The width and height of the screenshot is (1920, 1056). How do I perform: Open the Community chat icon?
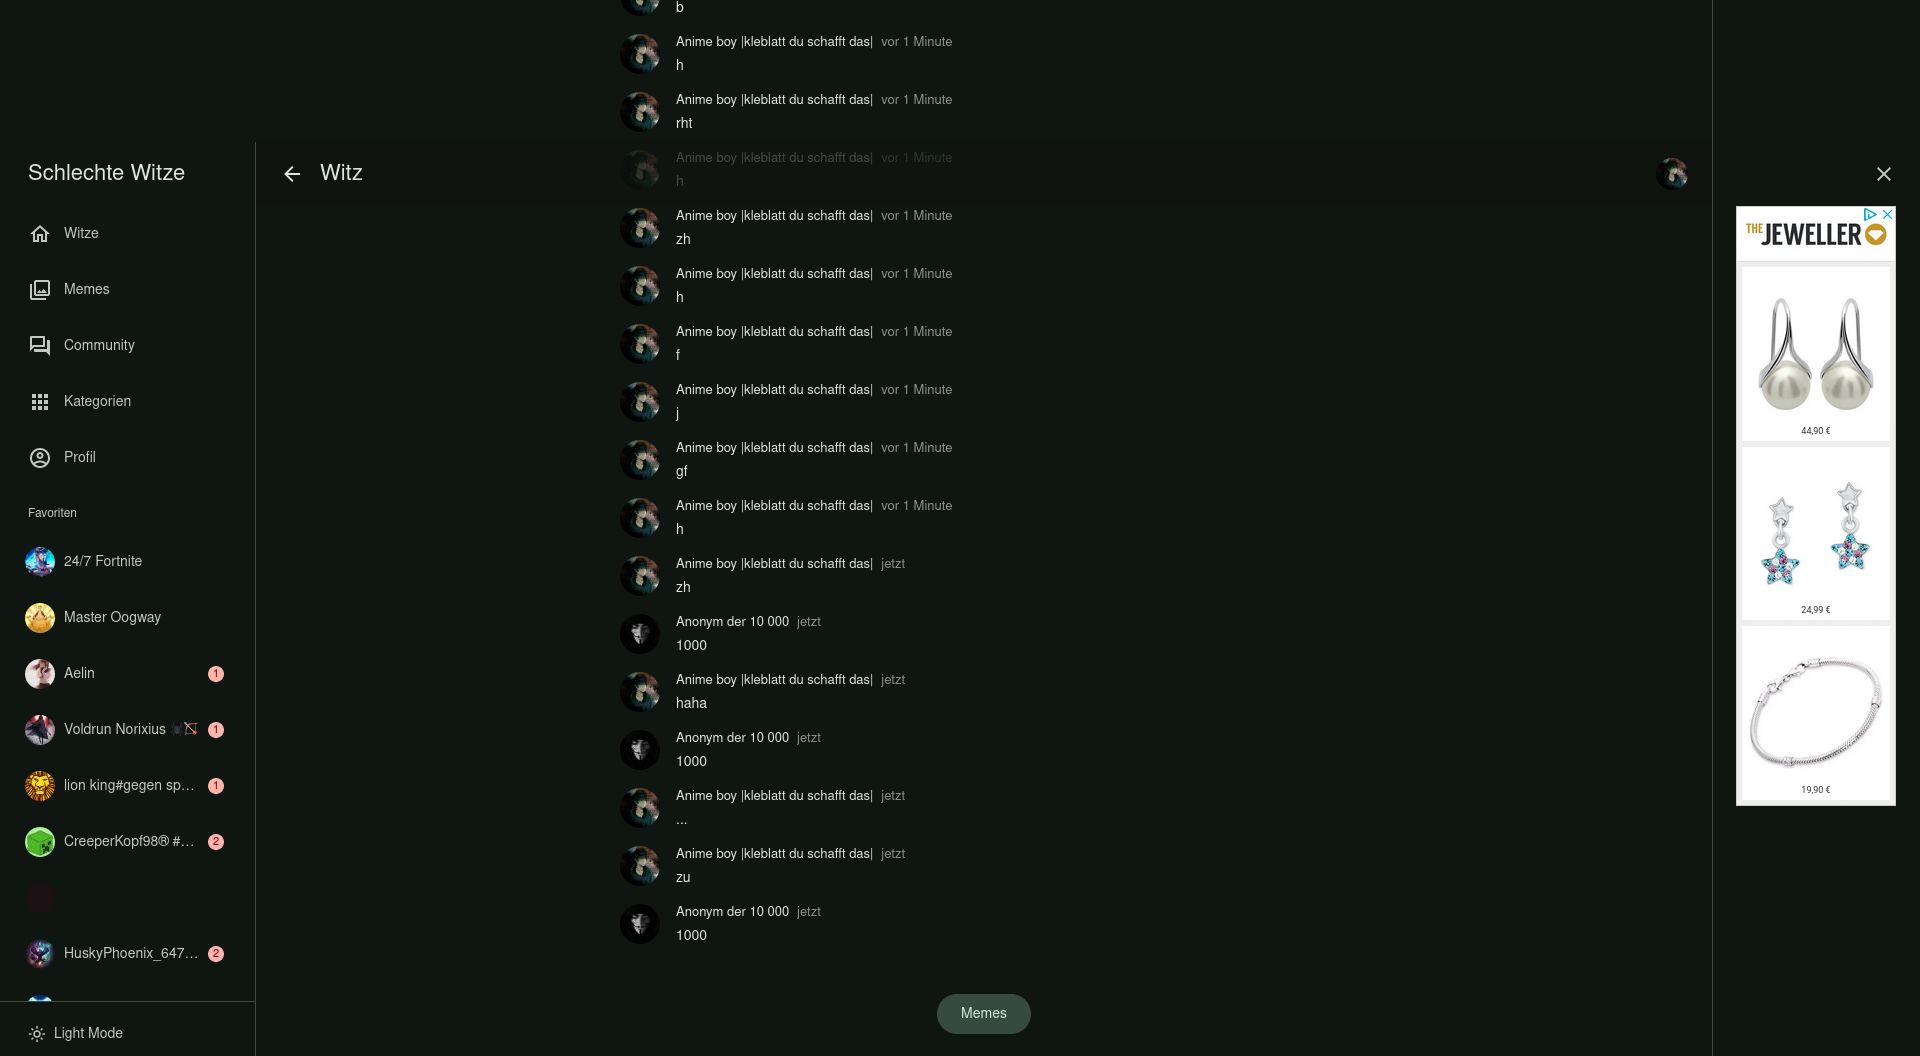click(40, 346)
